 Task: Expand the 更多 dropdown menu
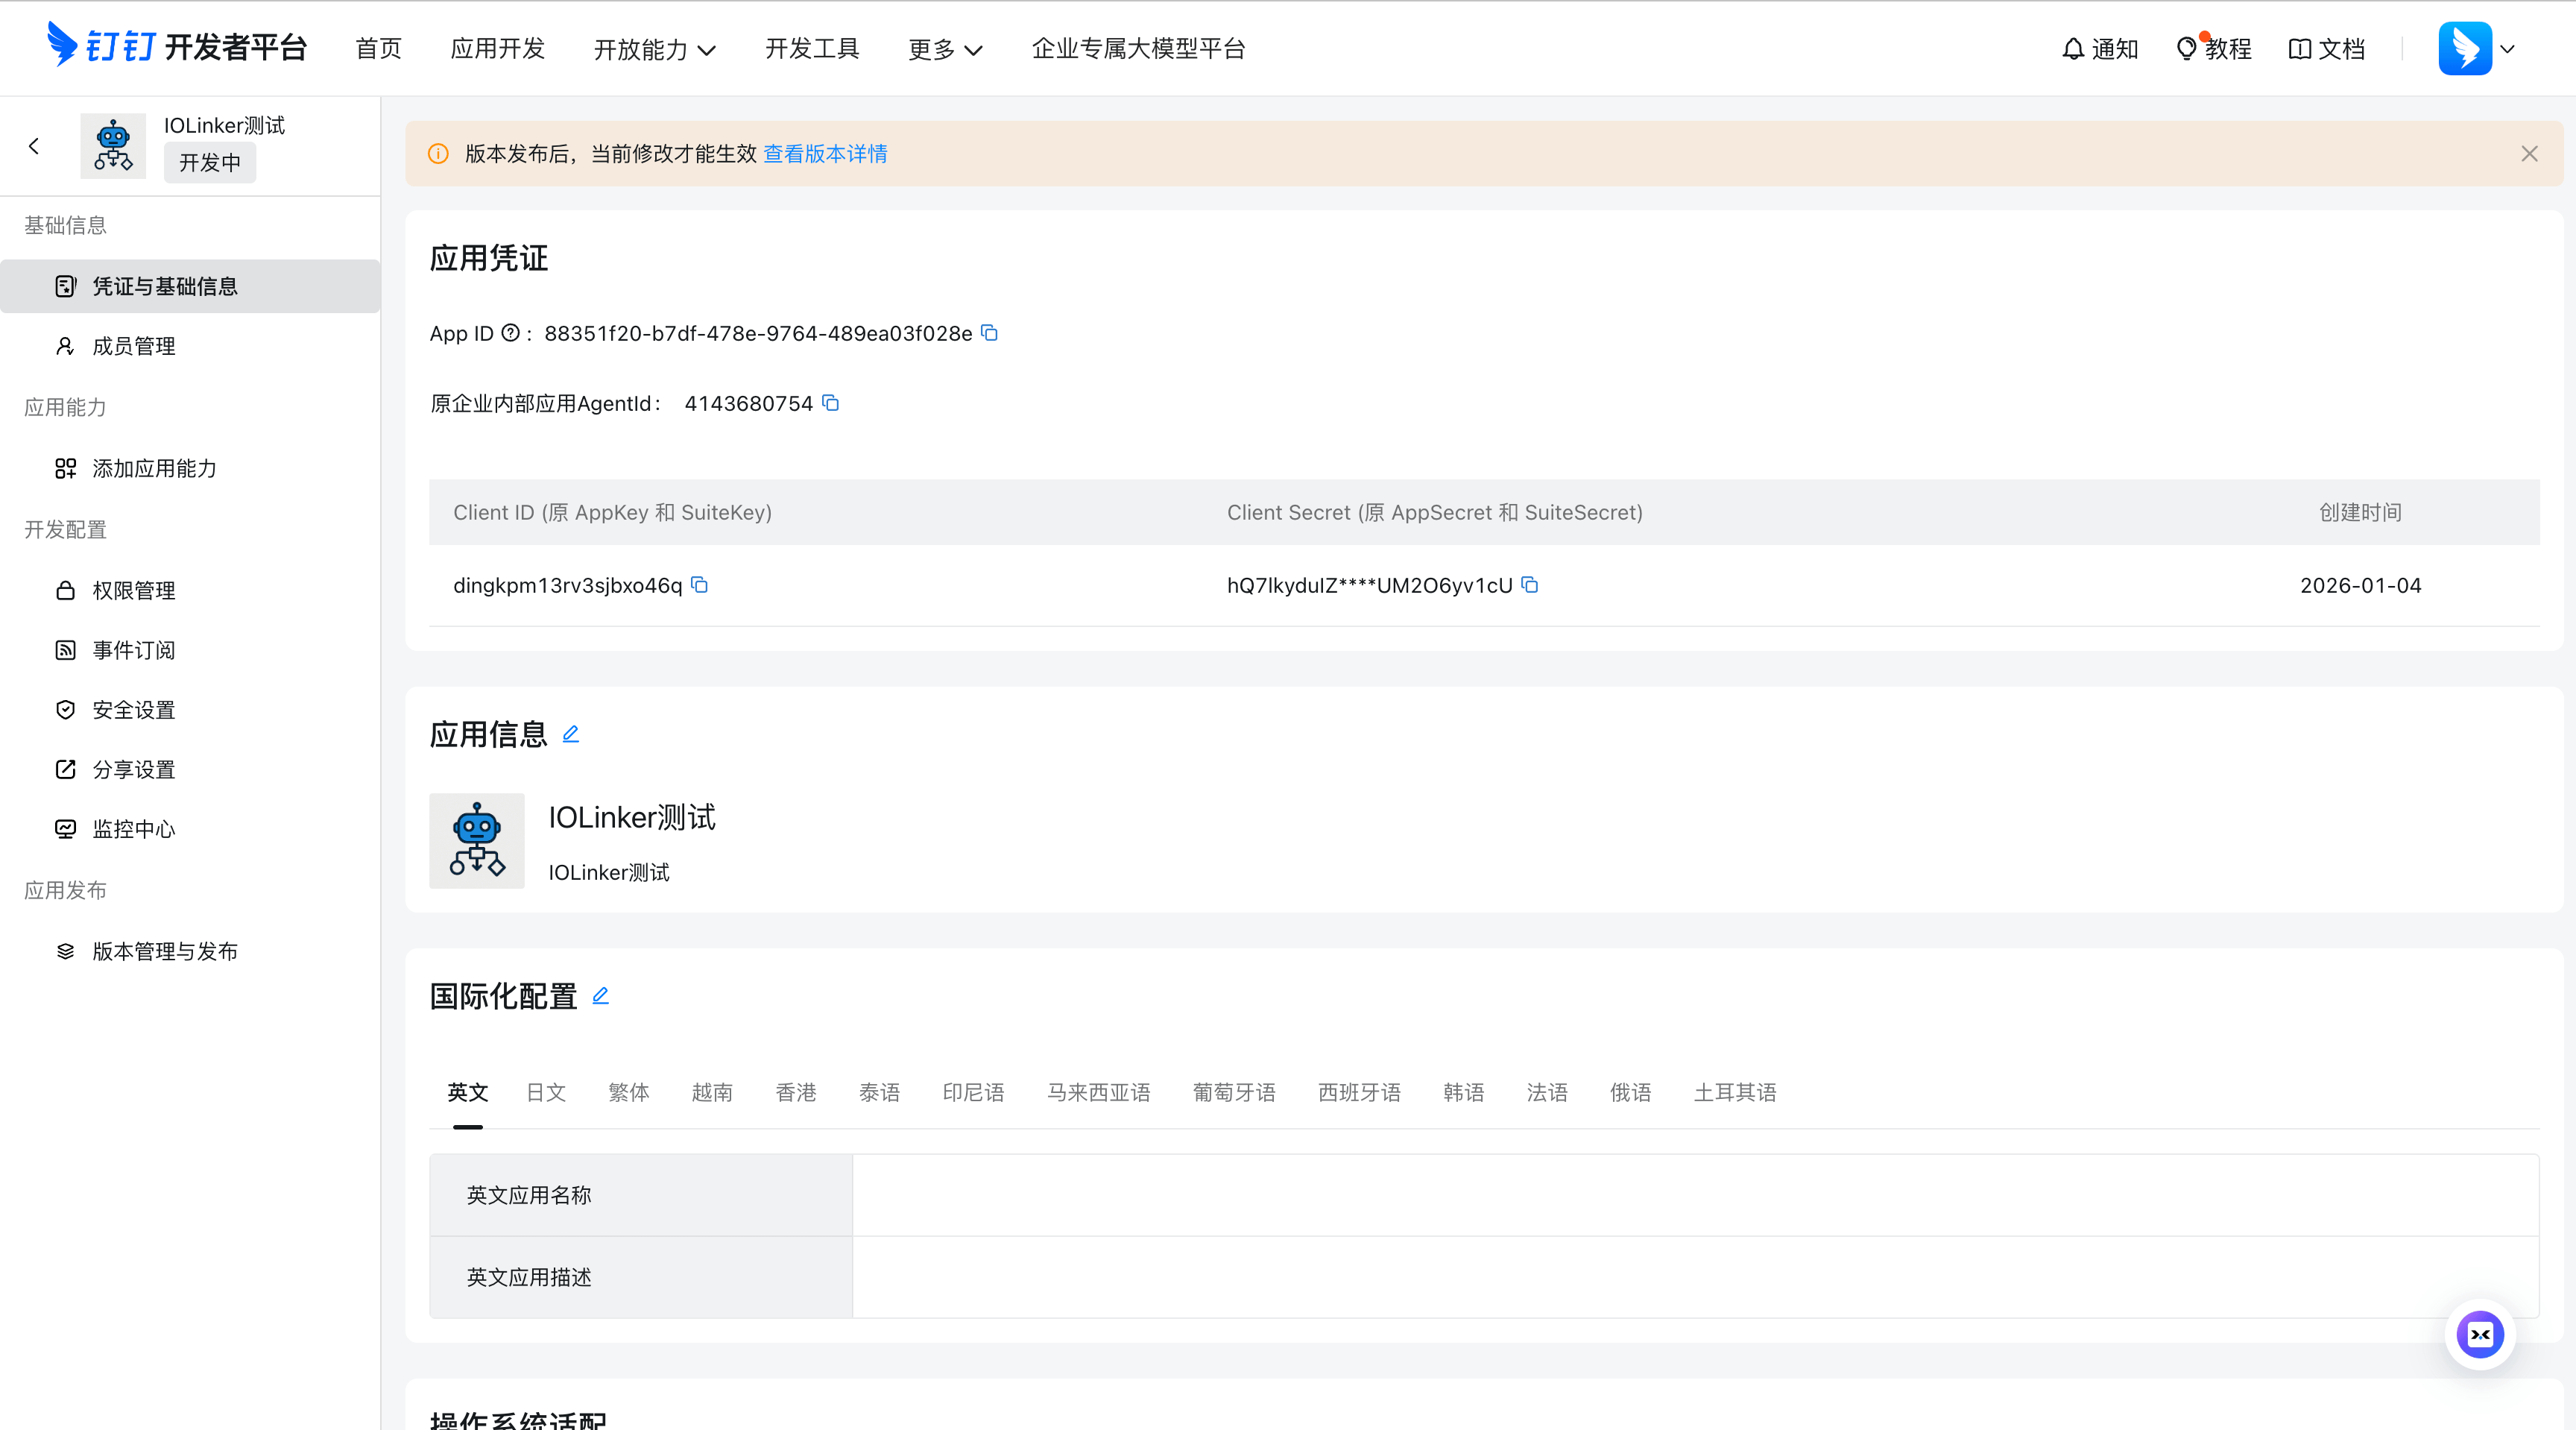(945, 49)
